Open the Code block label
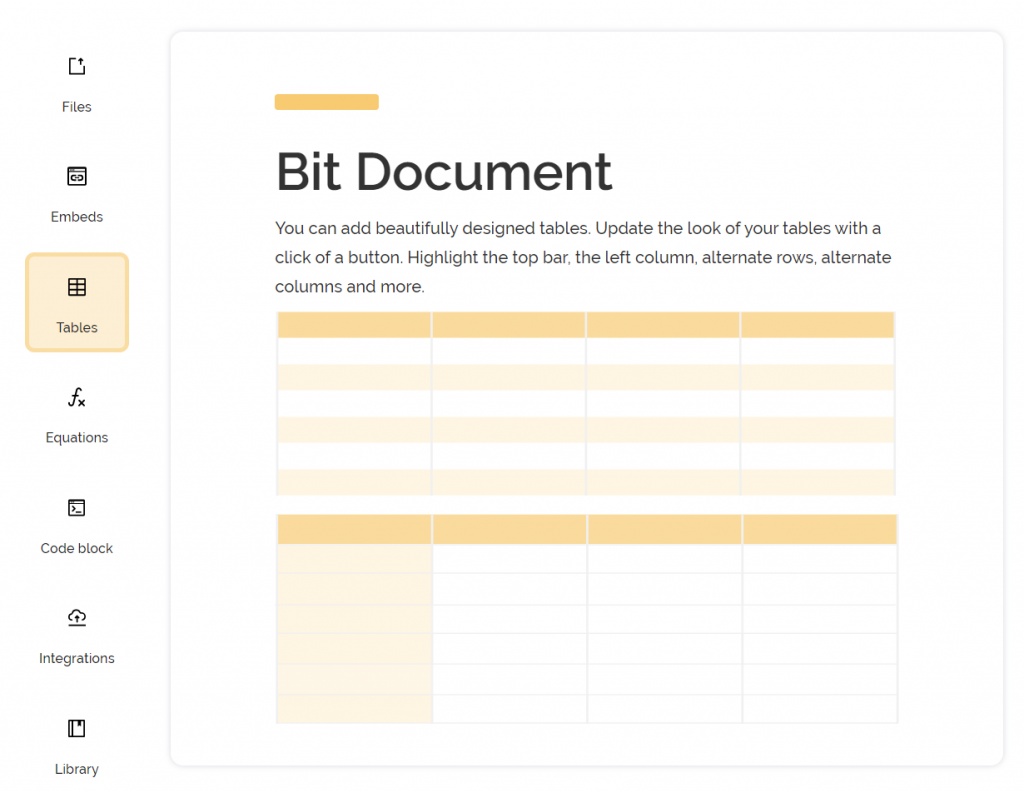1024x793 pixels. 76,548
